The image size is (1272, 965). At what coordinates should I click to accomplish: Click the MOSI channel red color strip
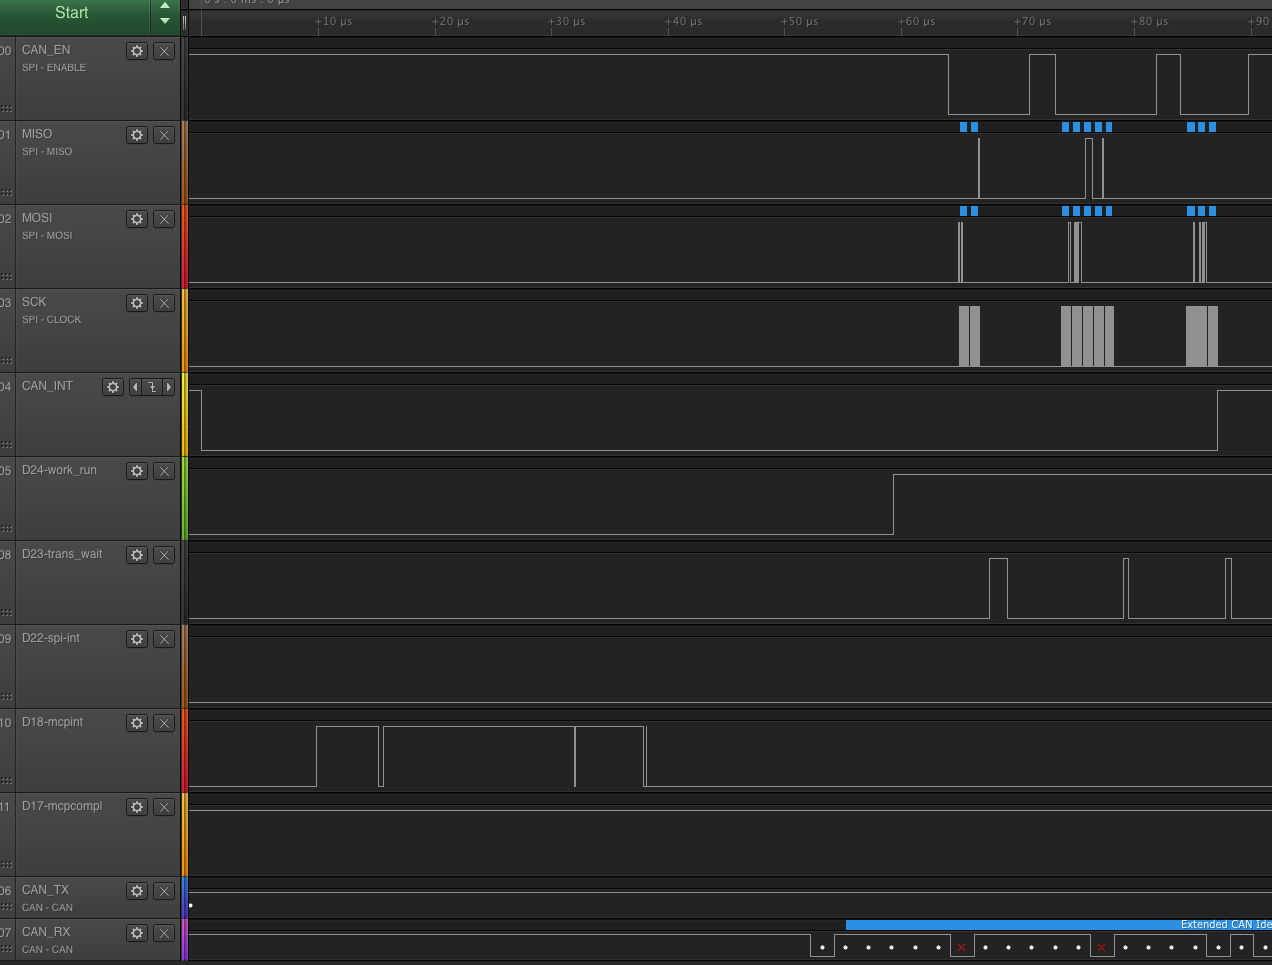tap(184, 247)
